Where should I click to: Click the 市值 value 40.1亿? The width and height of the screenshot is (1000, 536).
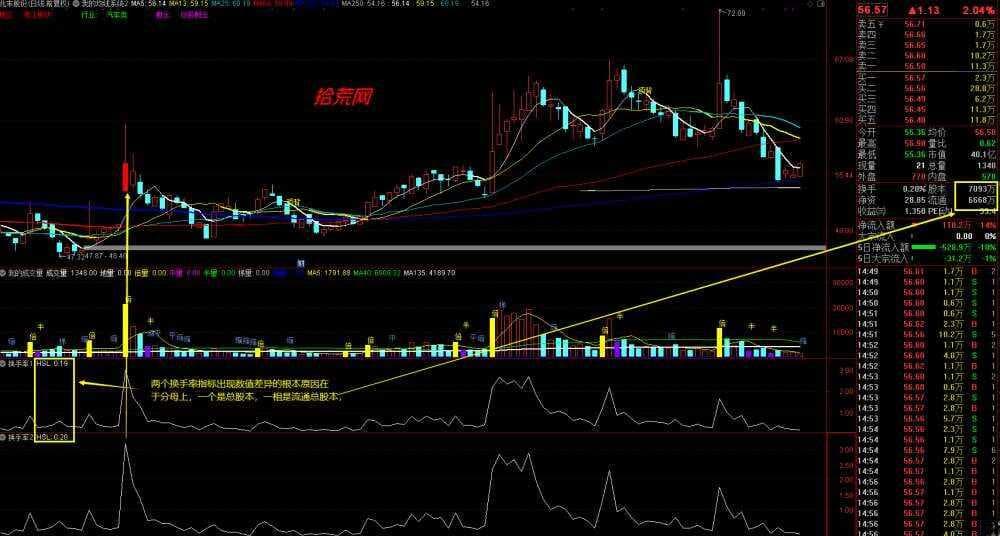click(985, 154)
